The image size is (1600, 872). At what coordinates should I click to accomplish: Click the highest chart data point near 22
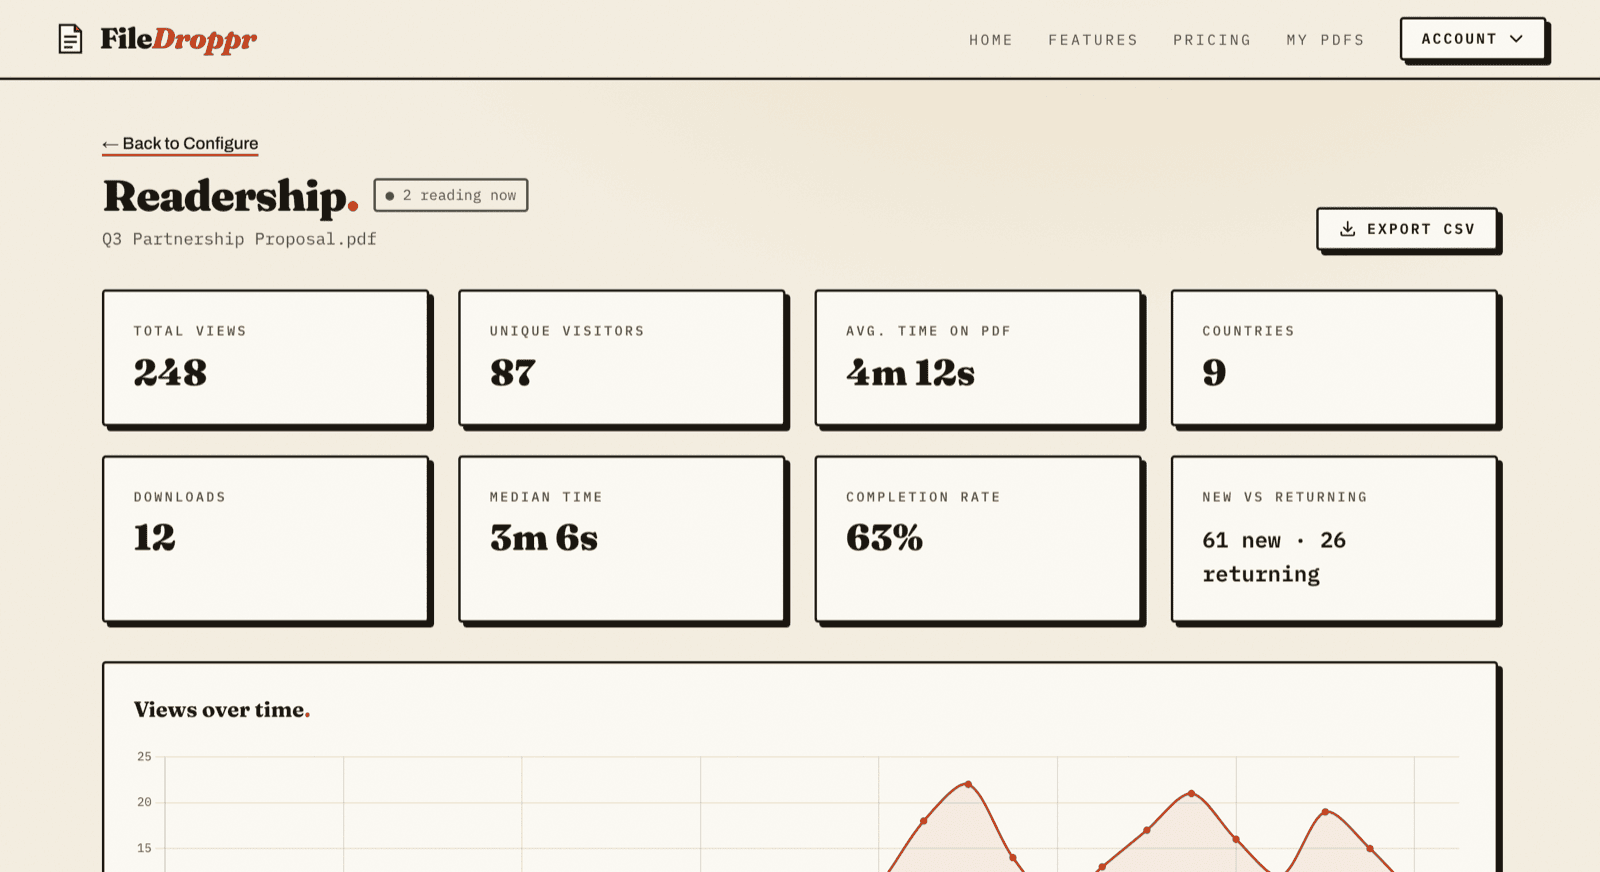click(x=968, y=784)
